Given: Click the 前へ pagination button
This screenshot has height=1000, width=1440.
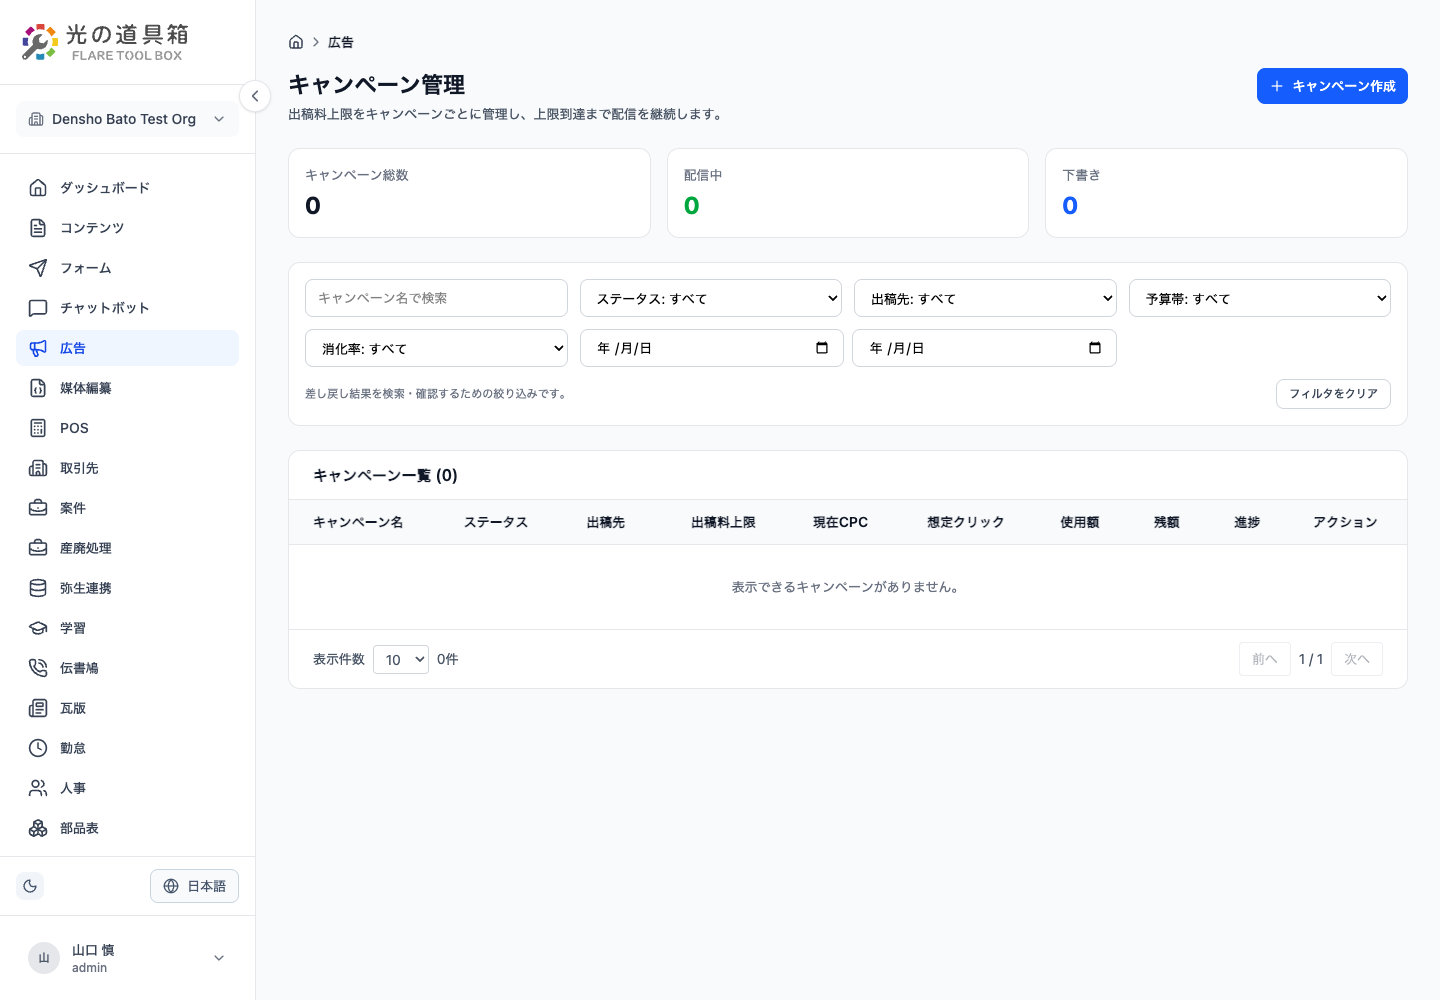Looking at the screenshot, I should [x=1264, y=659].
